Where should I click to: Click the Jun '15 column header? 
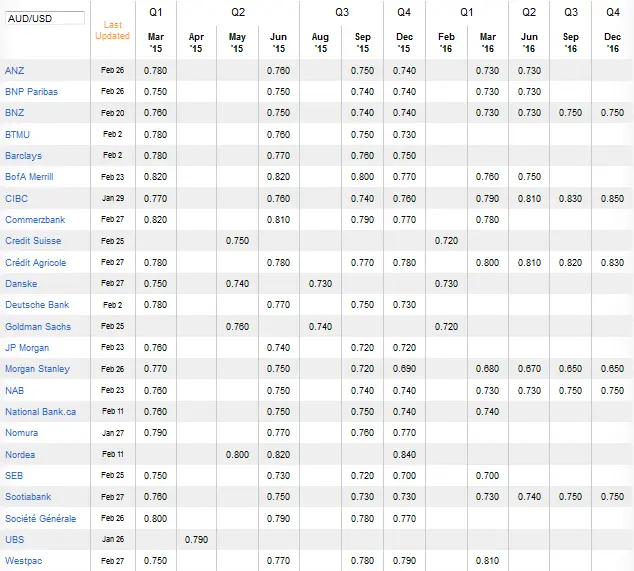278,43
